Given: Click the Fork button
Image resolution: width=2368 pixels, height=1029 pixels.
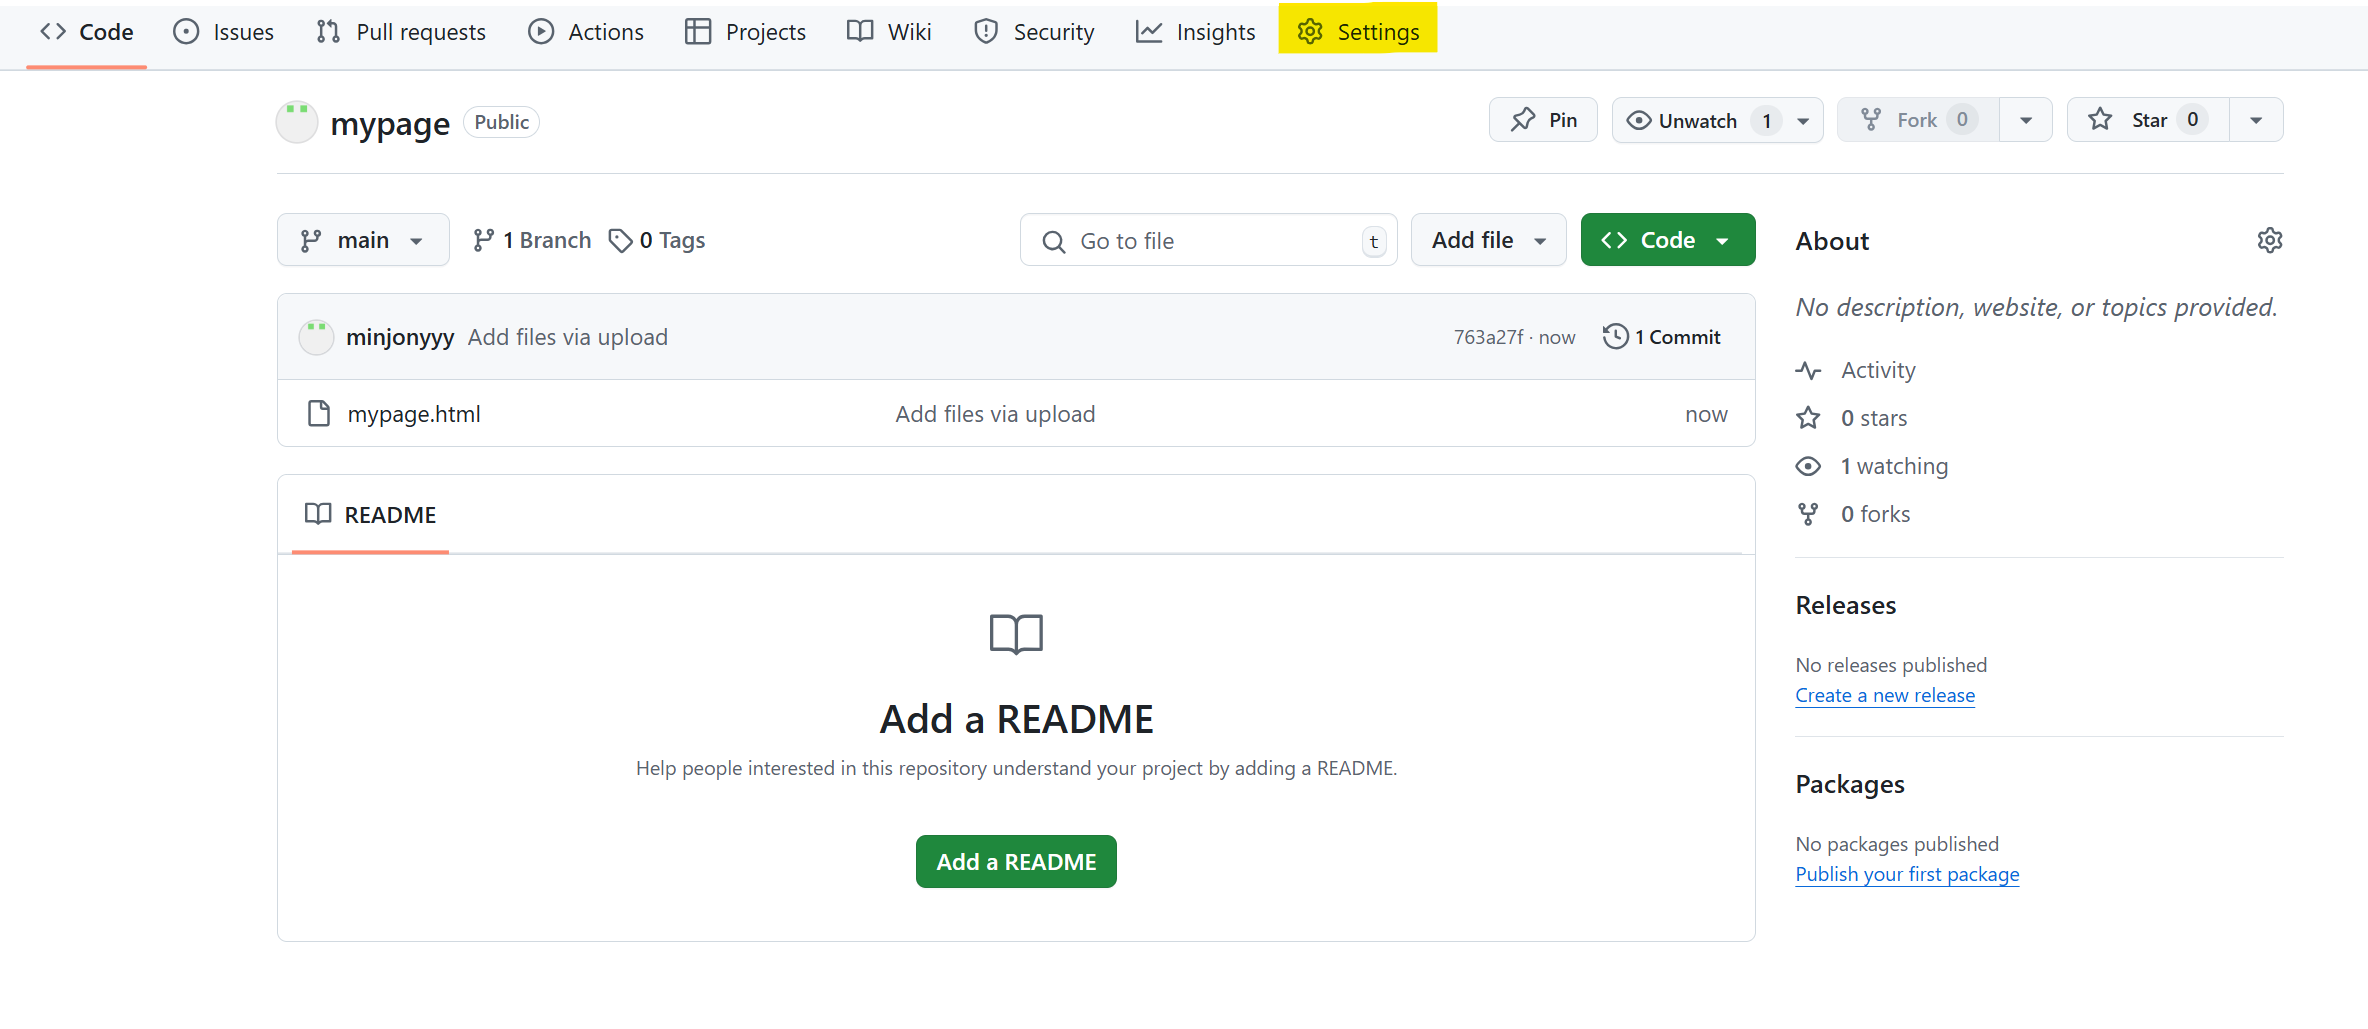Looking at the screenshot, I should coord(1918,120).
